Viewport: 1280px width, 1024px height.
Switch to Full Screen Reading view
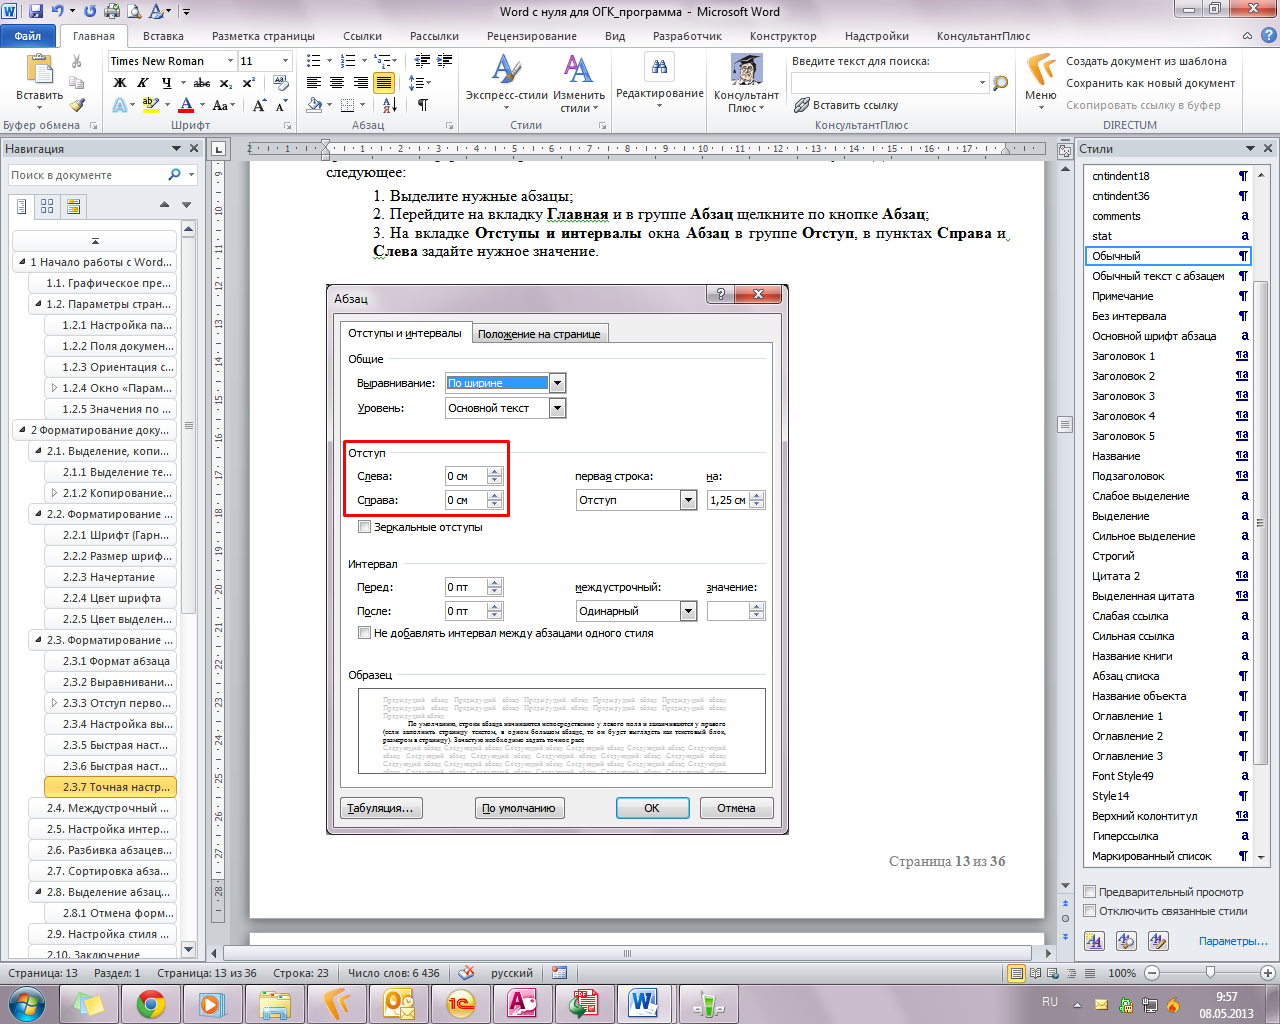[x=1035, y=973]
